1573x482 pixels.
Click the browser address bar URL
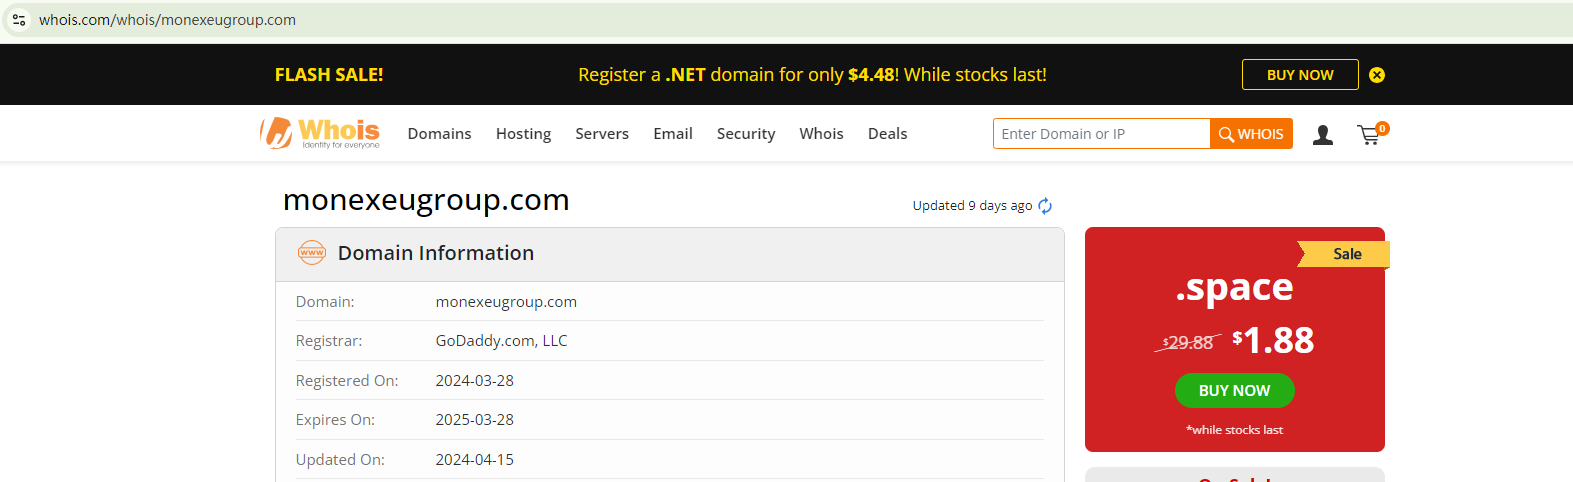point(167,20)
